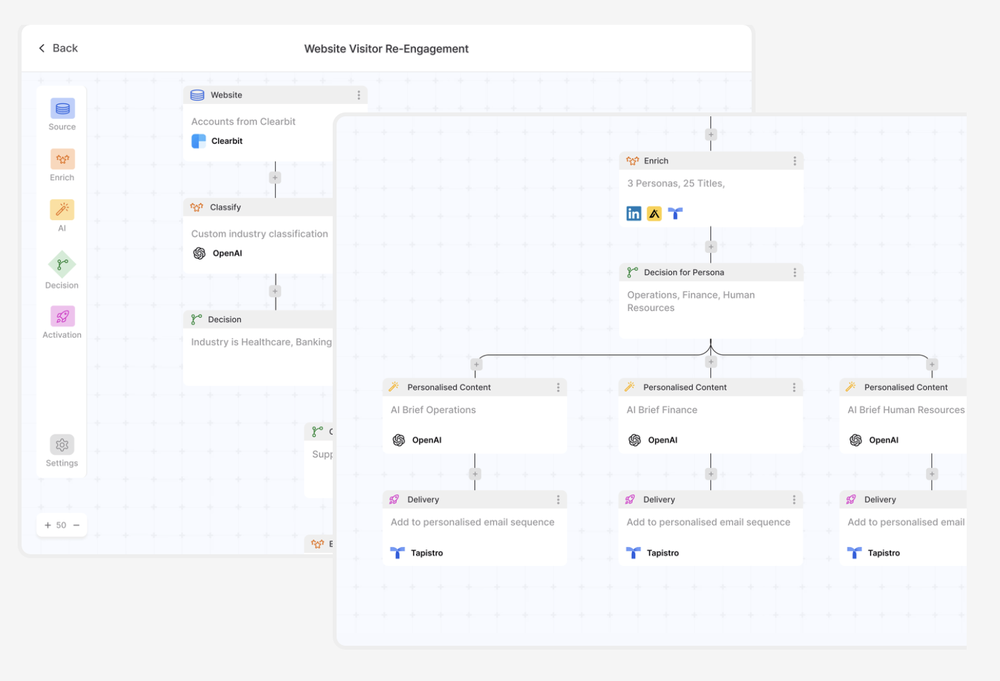The image size is (1000, 681).
Task: Add step between Classify and Decision
Action: coord(275,291)
